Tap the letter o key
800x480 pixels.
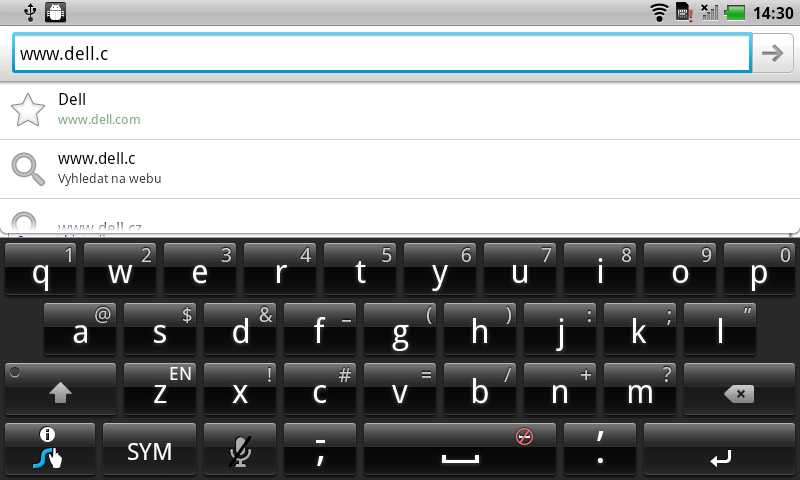point(680,269)
